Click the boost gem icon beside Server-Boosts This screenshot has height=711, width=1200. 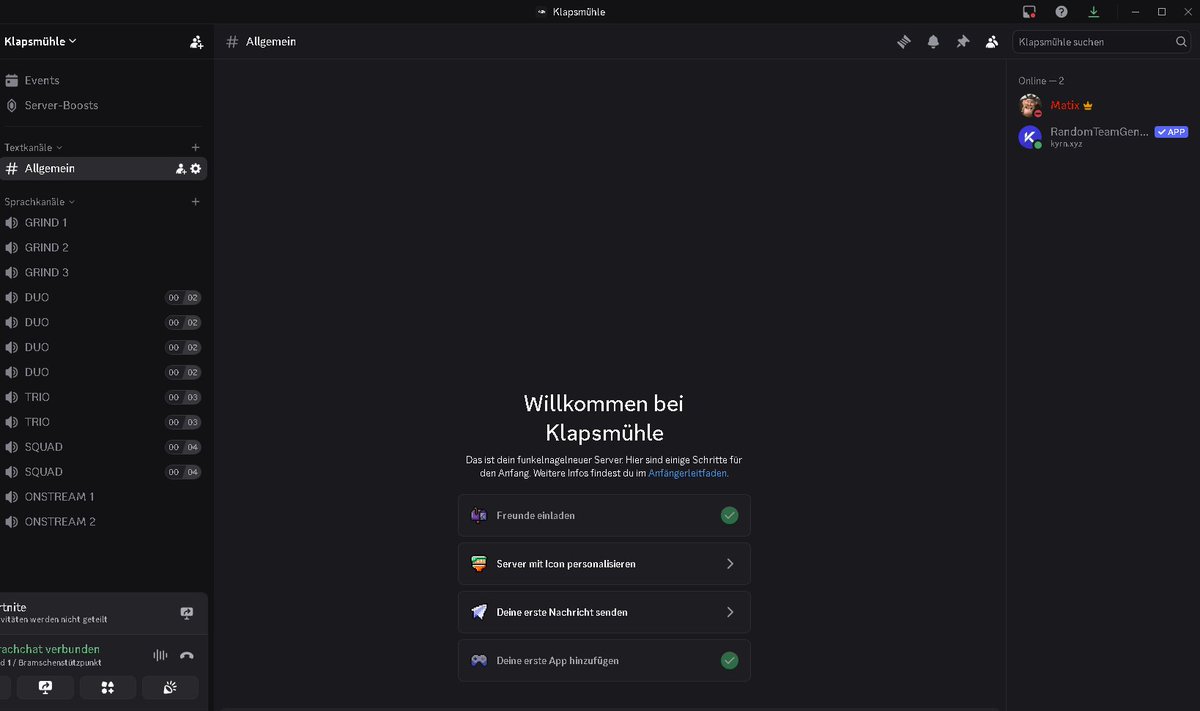[12, 105]
